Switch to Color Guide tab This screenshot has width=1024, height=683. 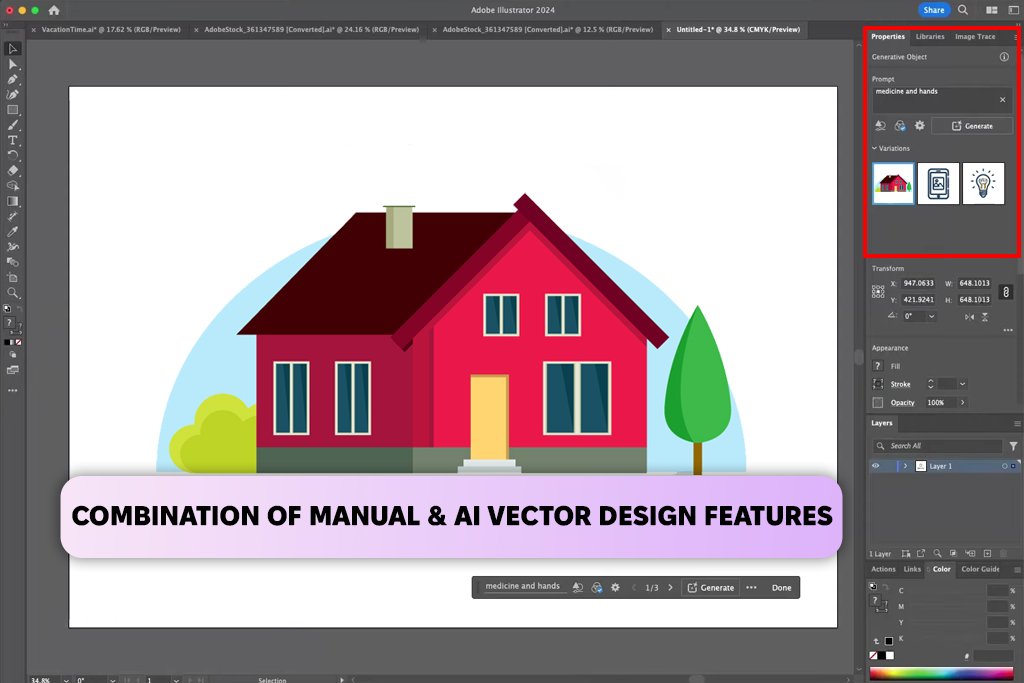[980, 569]
